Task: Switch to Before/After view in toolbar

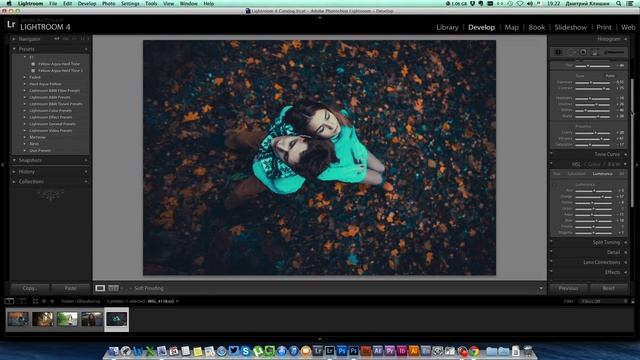Action: [113, 288]
